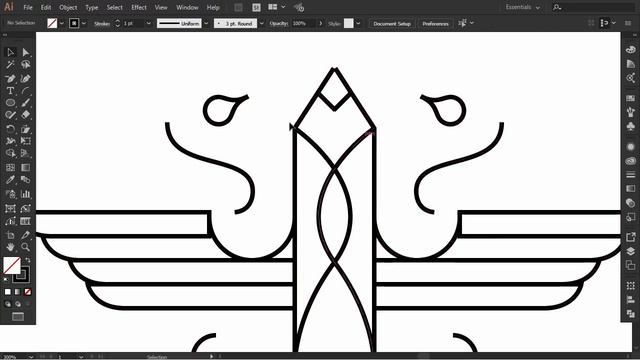This screenshot has width=640, height=360.
Task: Select the Column Graph tool
Action: click(25, 194)
